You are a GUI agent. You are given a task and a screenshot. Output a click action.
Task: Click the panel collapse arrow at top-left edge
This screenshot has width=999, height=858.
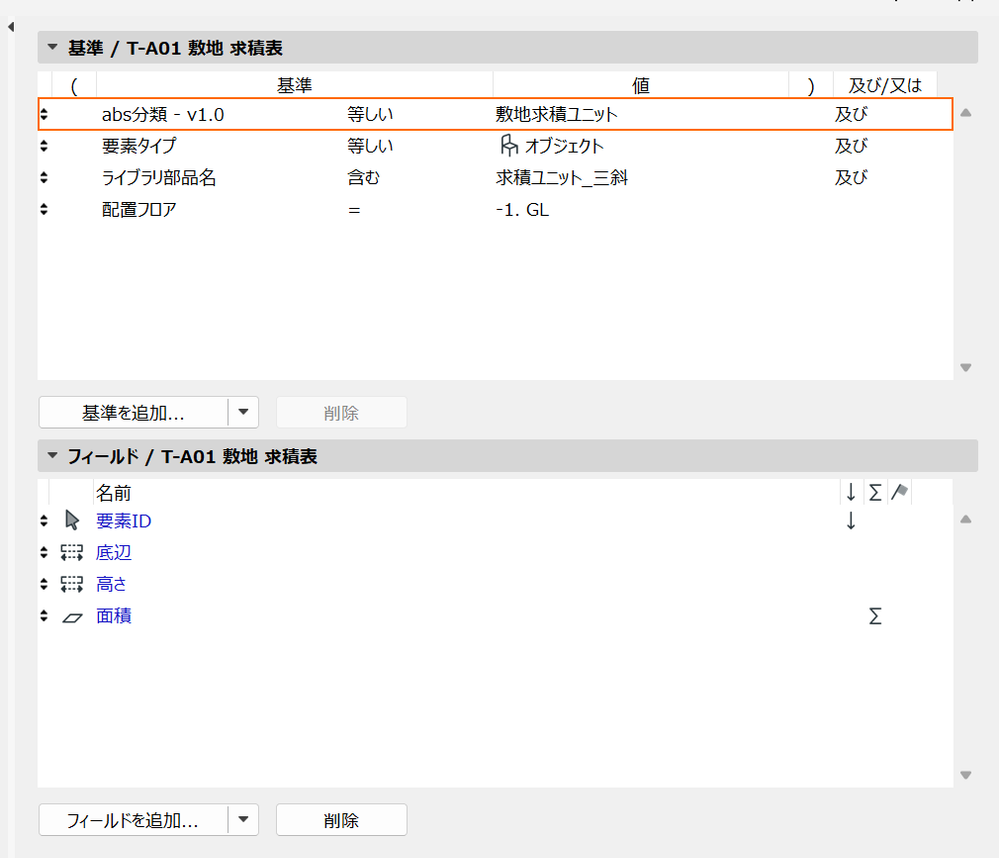(11, 26)
